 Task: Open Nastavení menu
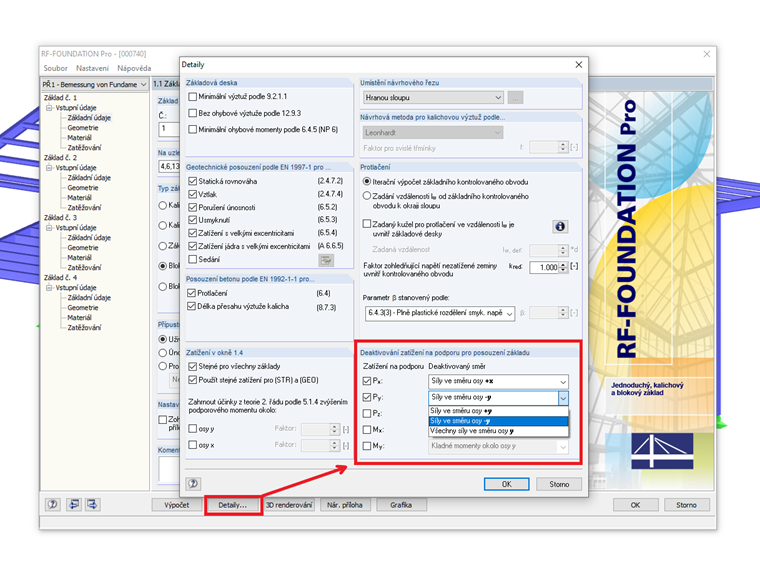tap(92, 68)
